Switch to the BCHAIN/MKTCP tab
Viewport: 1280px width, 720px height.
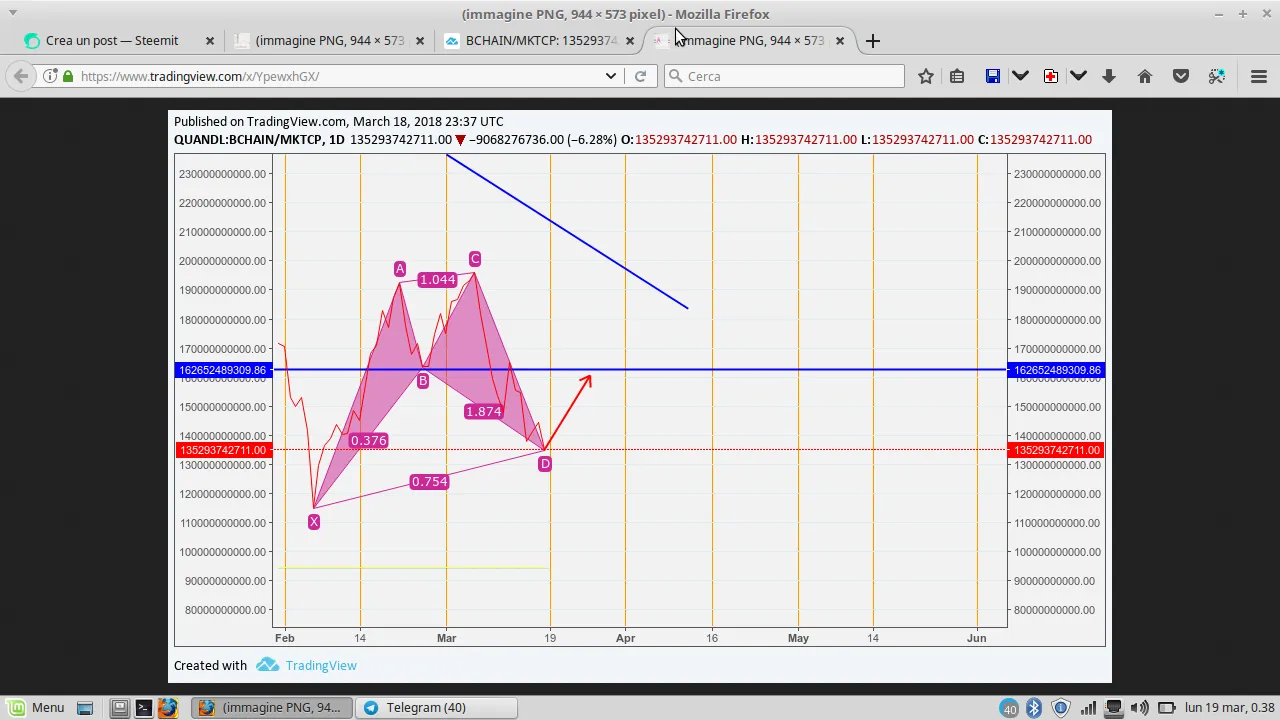(540, 41)
